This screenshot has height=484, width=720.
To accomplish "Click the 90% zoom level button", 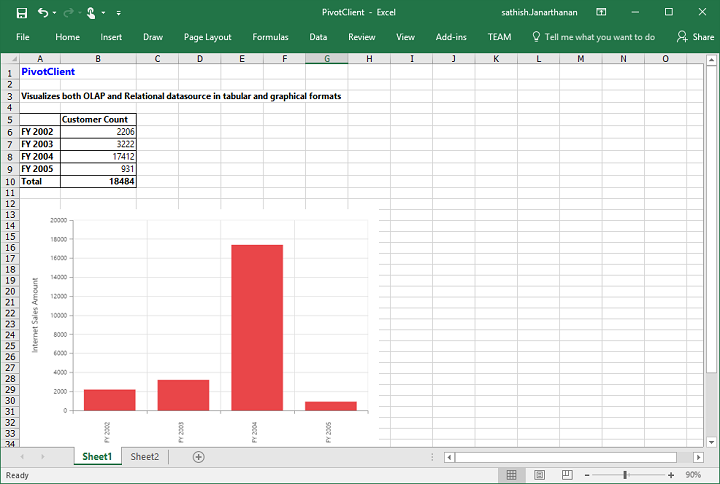I will tap(693, 475).
